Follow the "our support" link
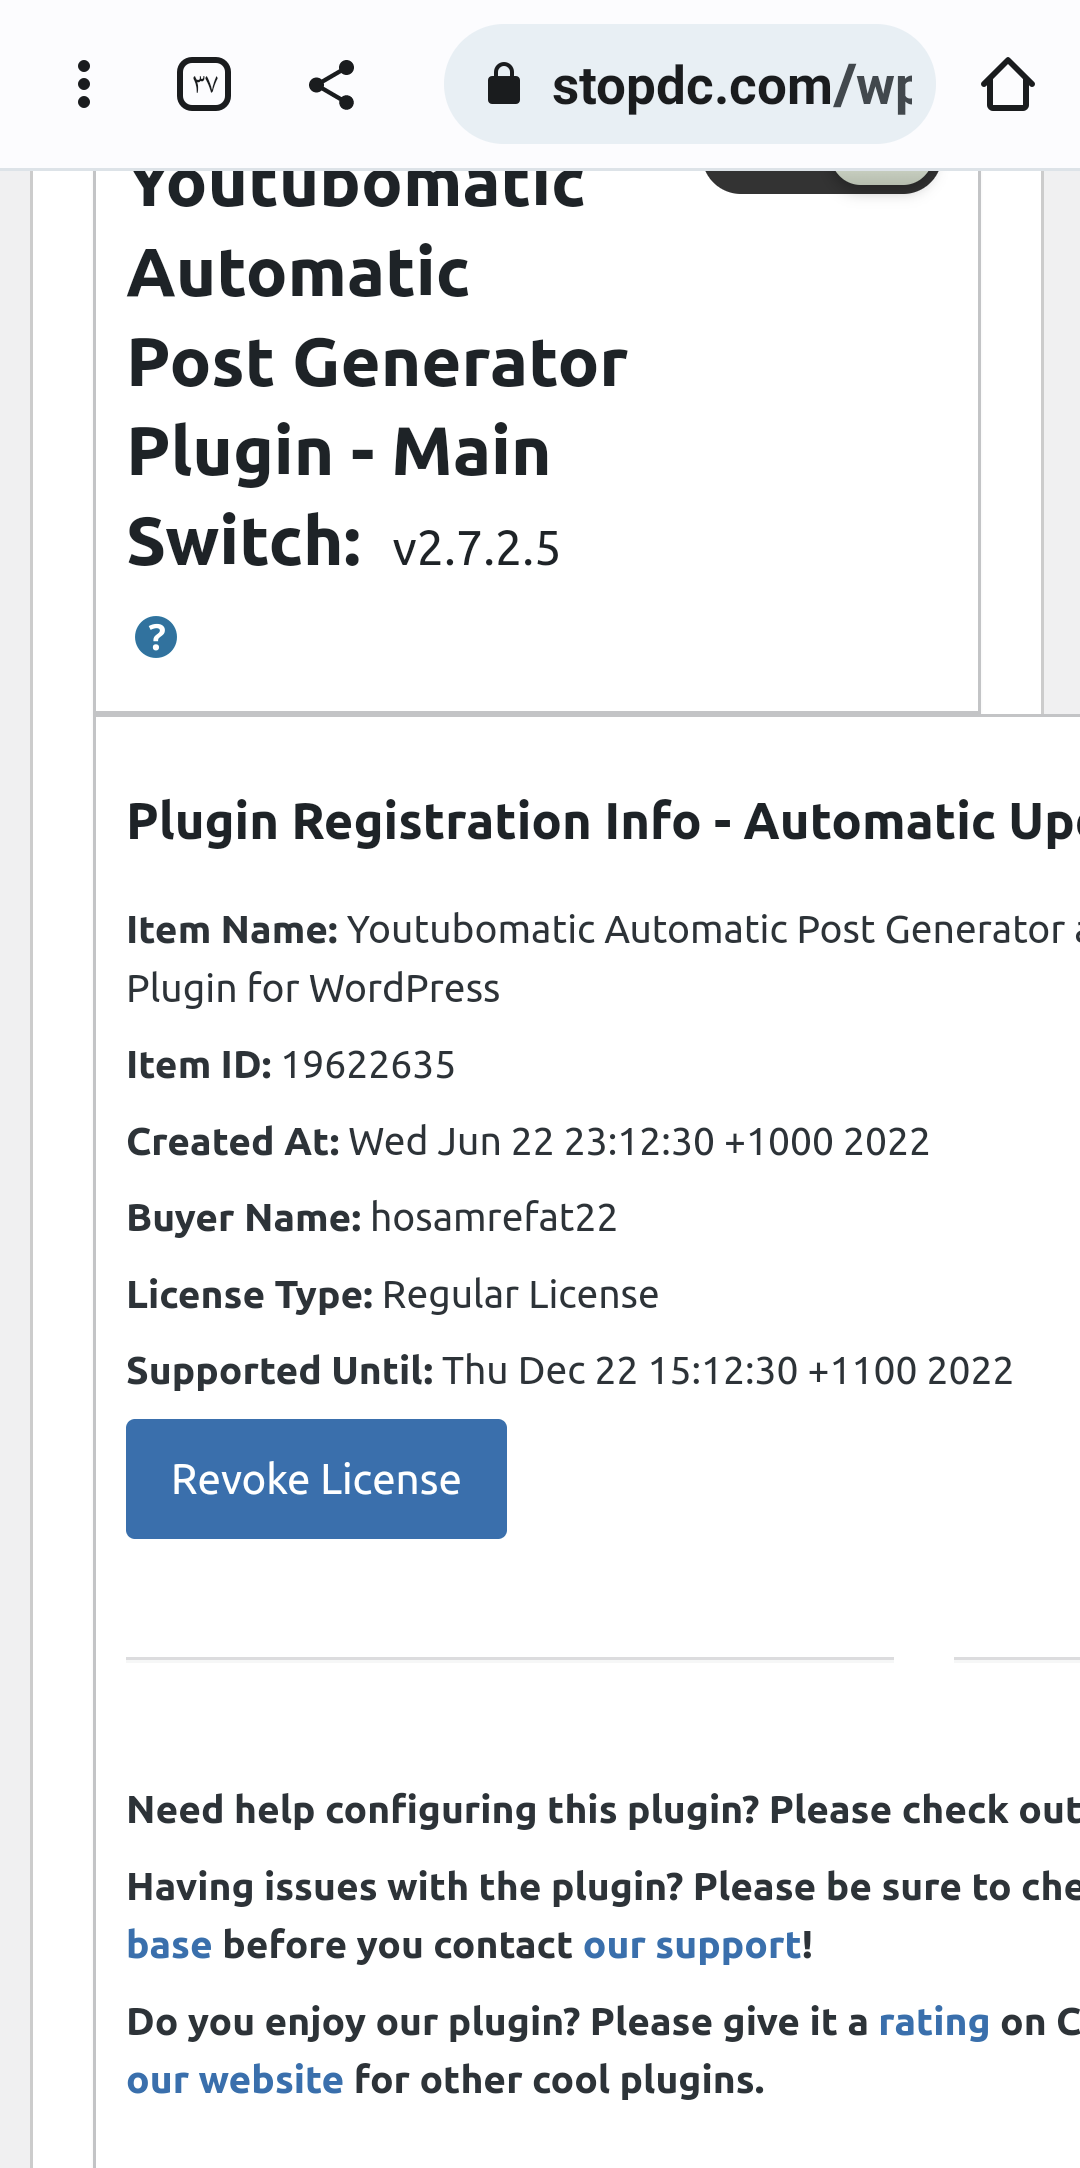The width and height of the screenshot is (1080, 2168). pos(692,1945)
